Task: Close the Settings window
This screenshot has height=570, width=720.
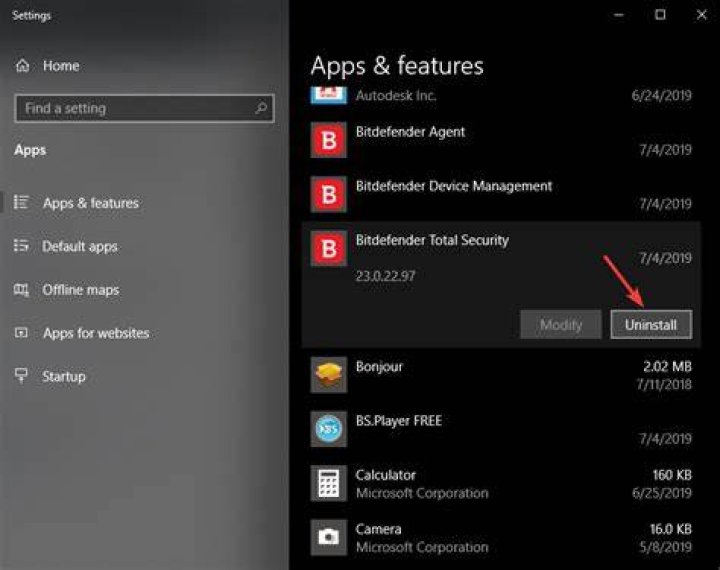Action: pyautogui.click(x=702, y=15)
